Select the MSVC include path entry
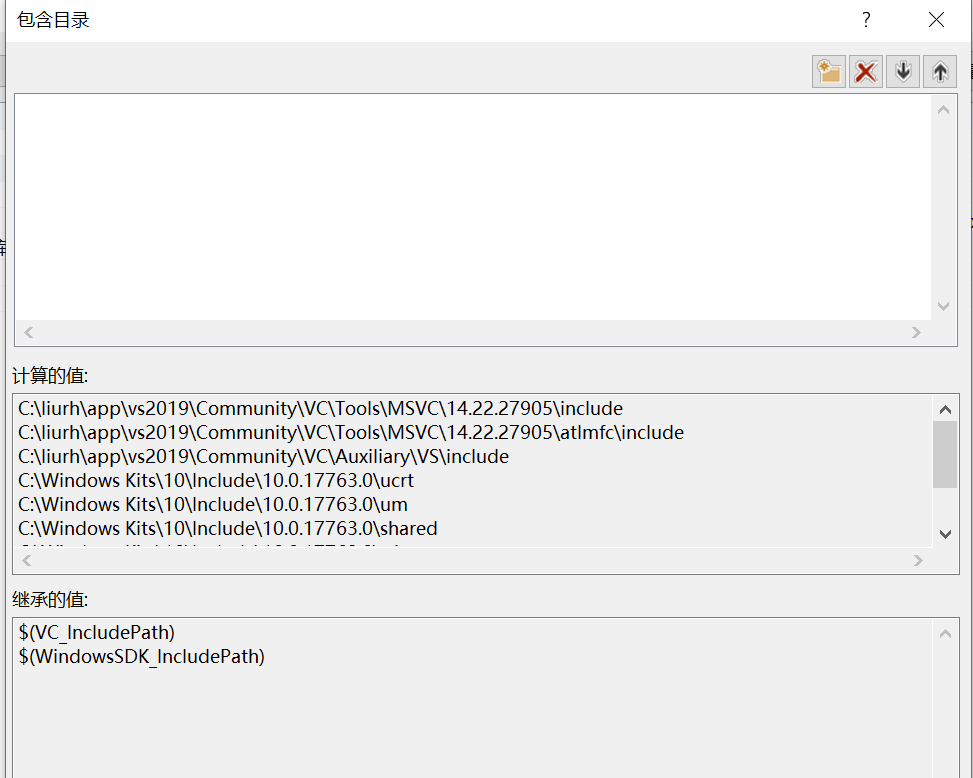The height and width of the screenshot is (778, 973). point(318,408)
